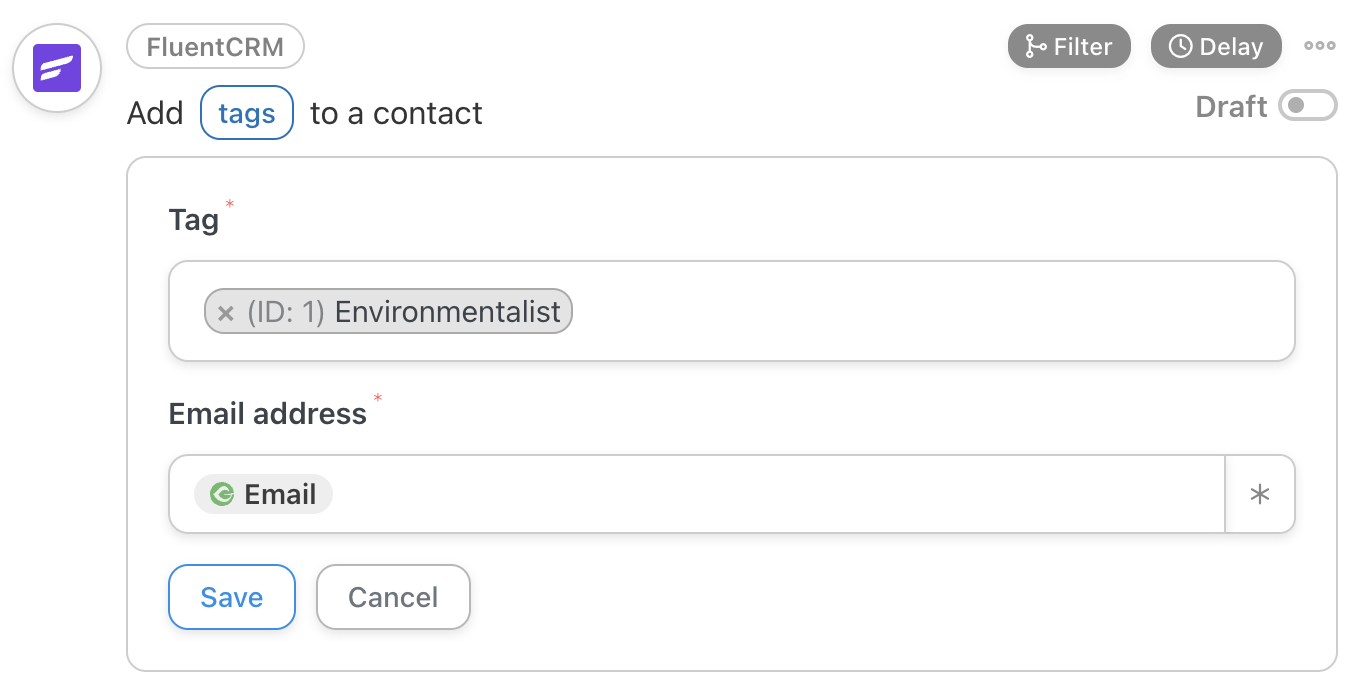This screenshot has width=1360, height=690.
Task: Click the clock icon on the Delay button
Action: [1182, 46]
